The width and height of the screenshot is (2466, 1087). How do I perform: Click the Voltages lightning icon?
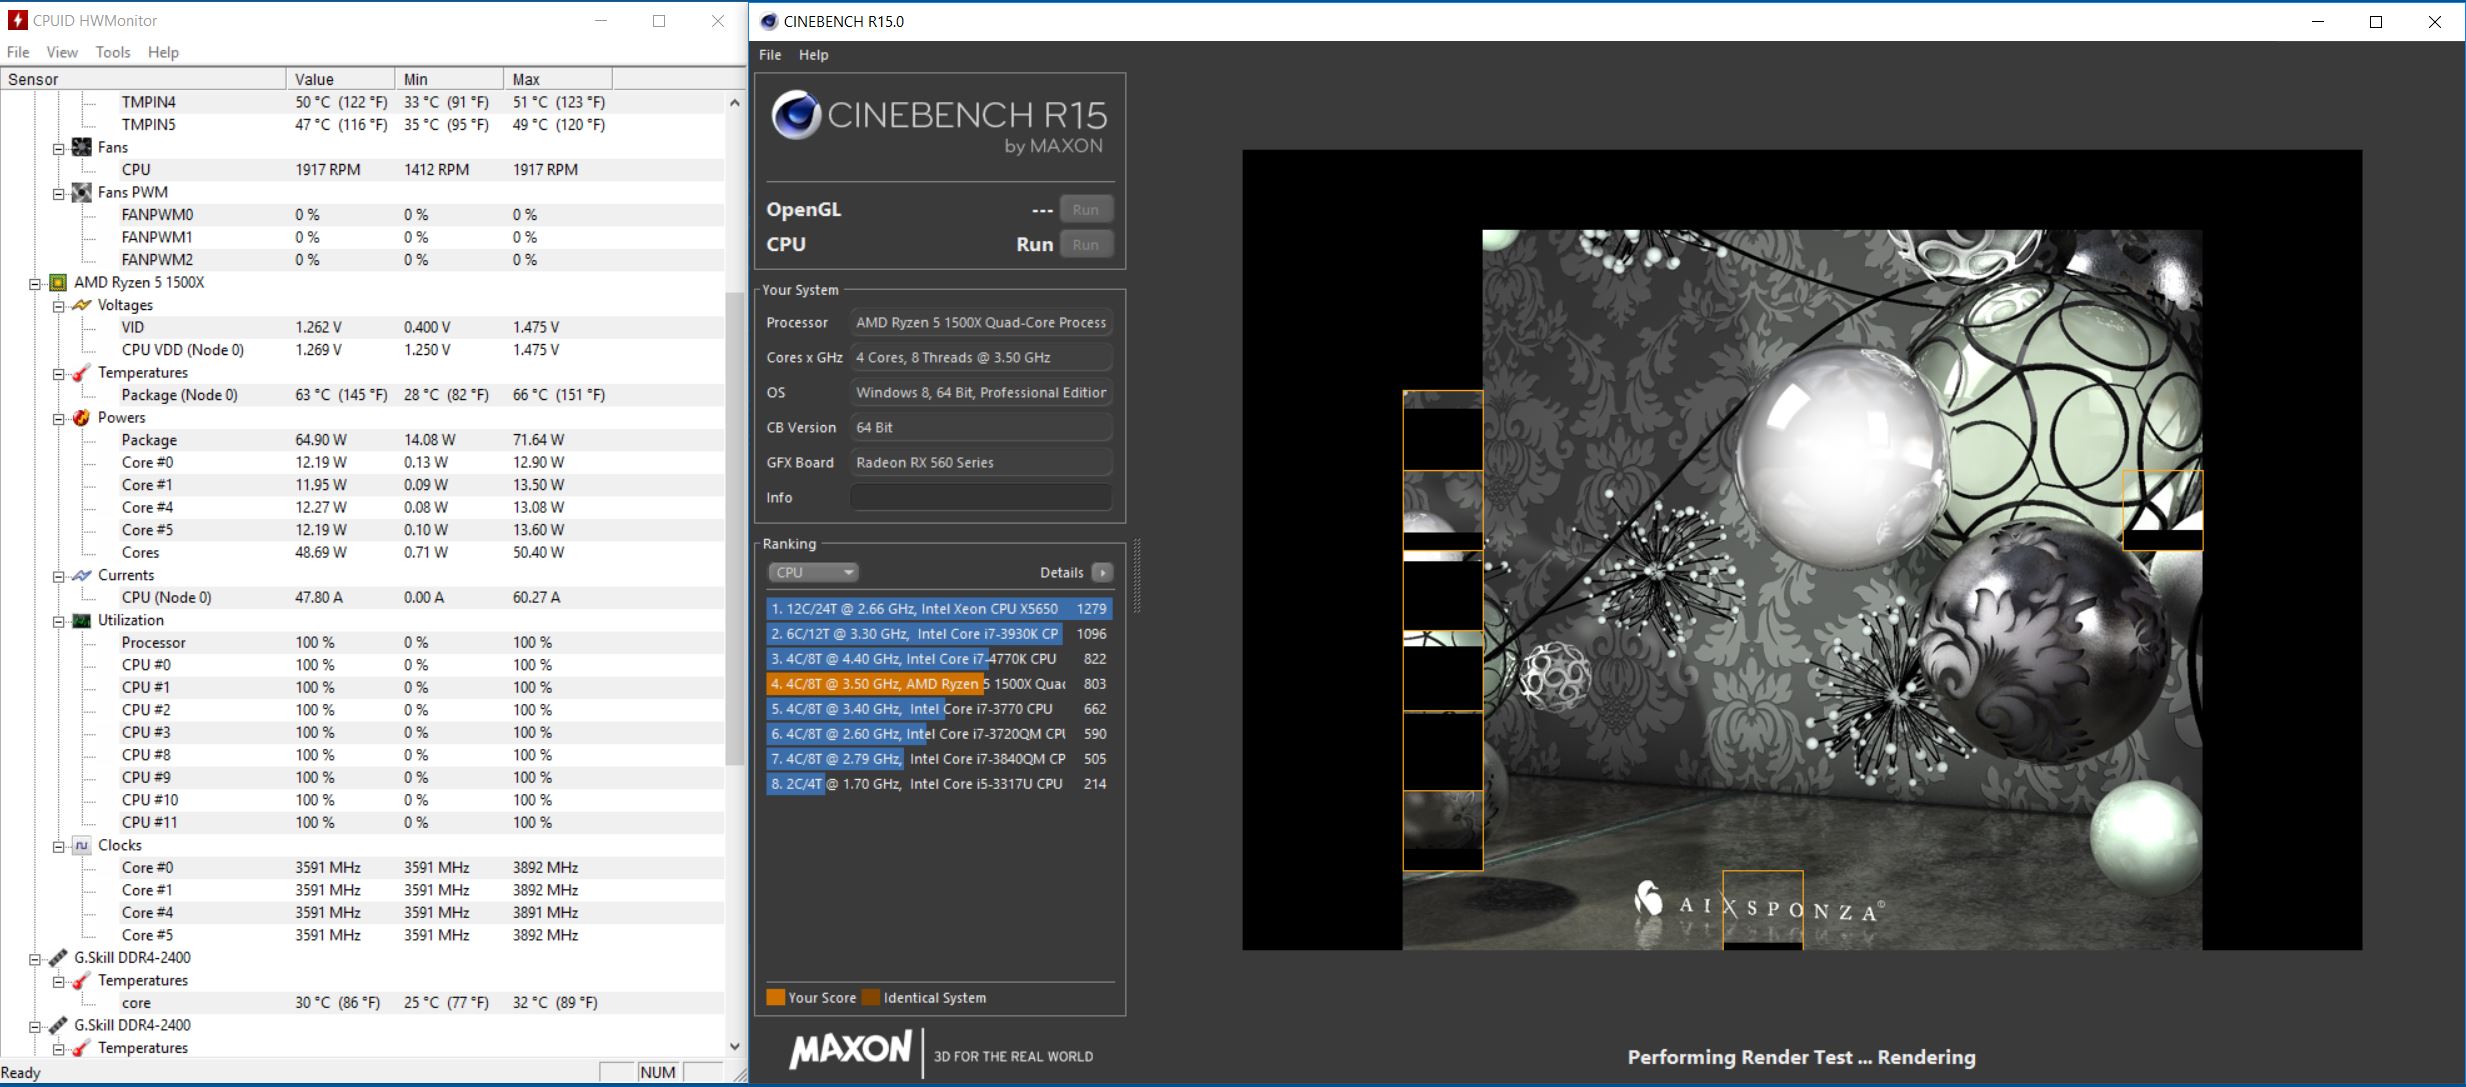[82, 305]
